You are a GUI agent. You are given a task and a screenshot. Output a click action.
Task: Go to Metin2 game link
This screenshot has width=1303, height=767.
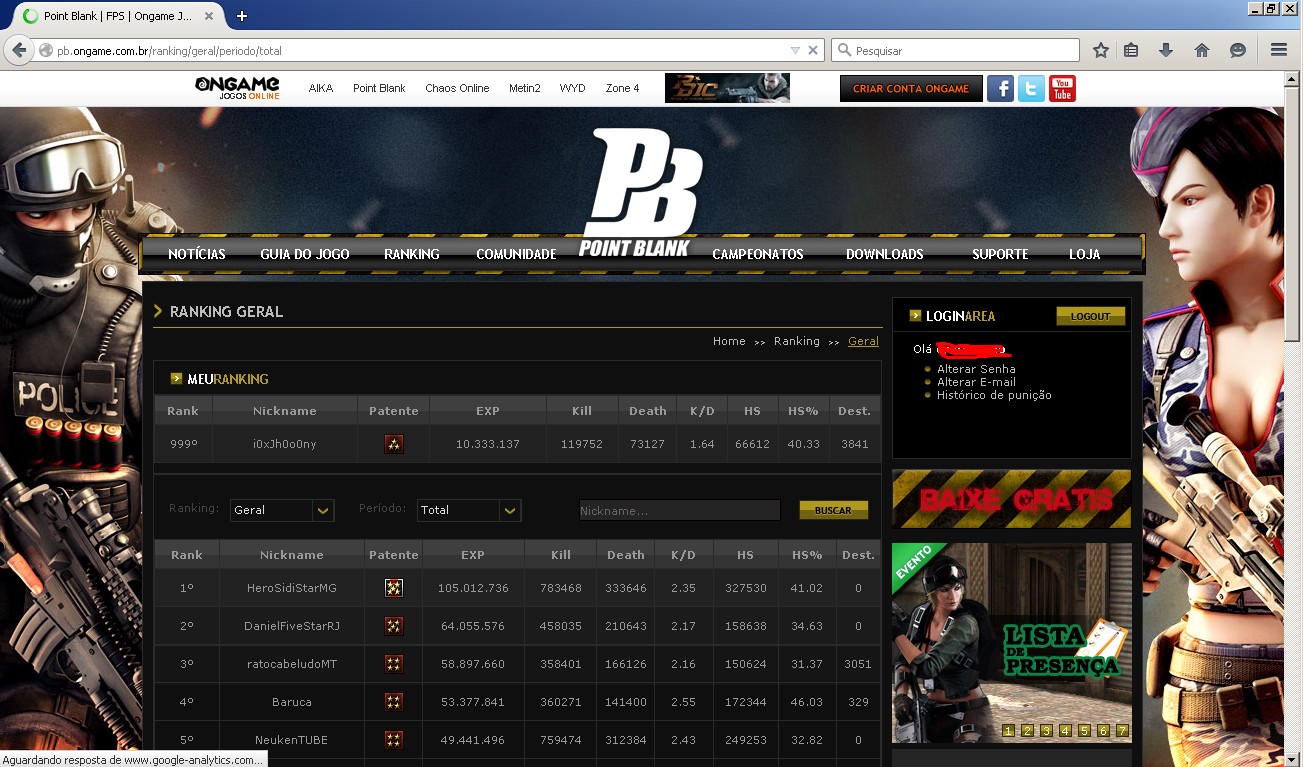[525, 88]
